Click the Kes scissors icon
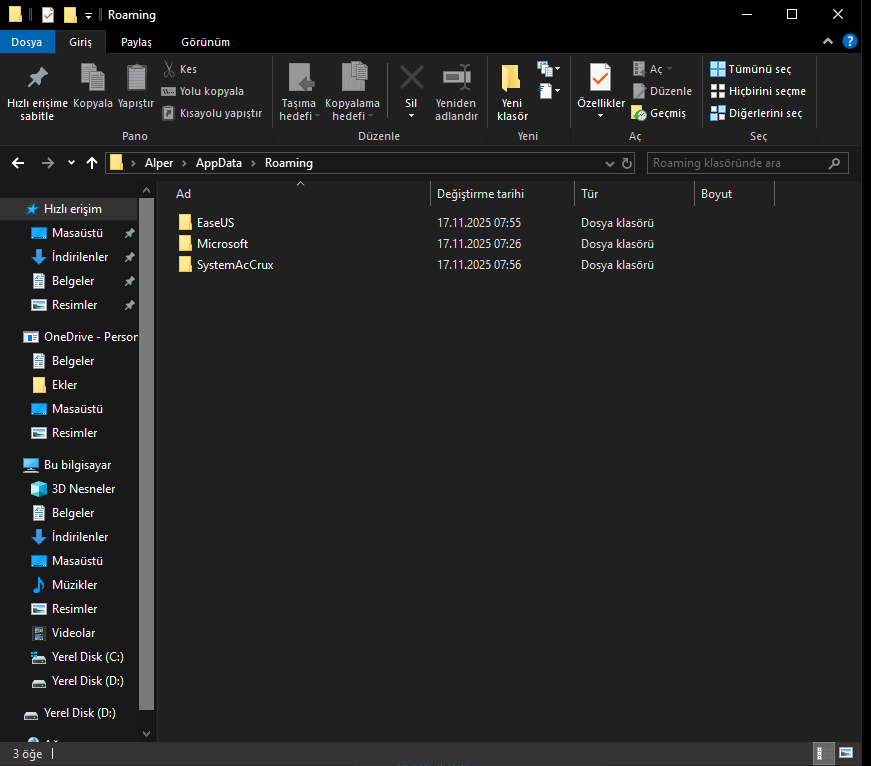The width and height of the screenshot is (871, 766). tap(169, 69)
